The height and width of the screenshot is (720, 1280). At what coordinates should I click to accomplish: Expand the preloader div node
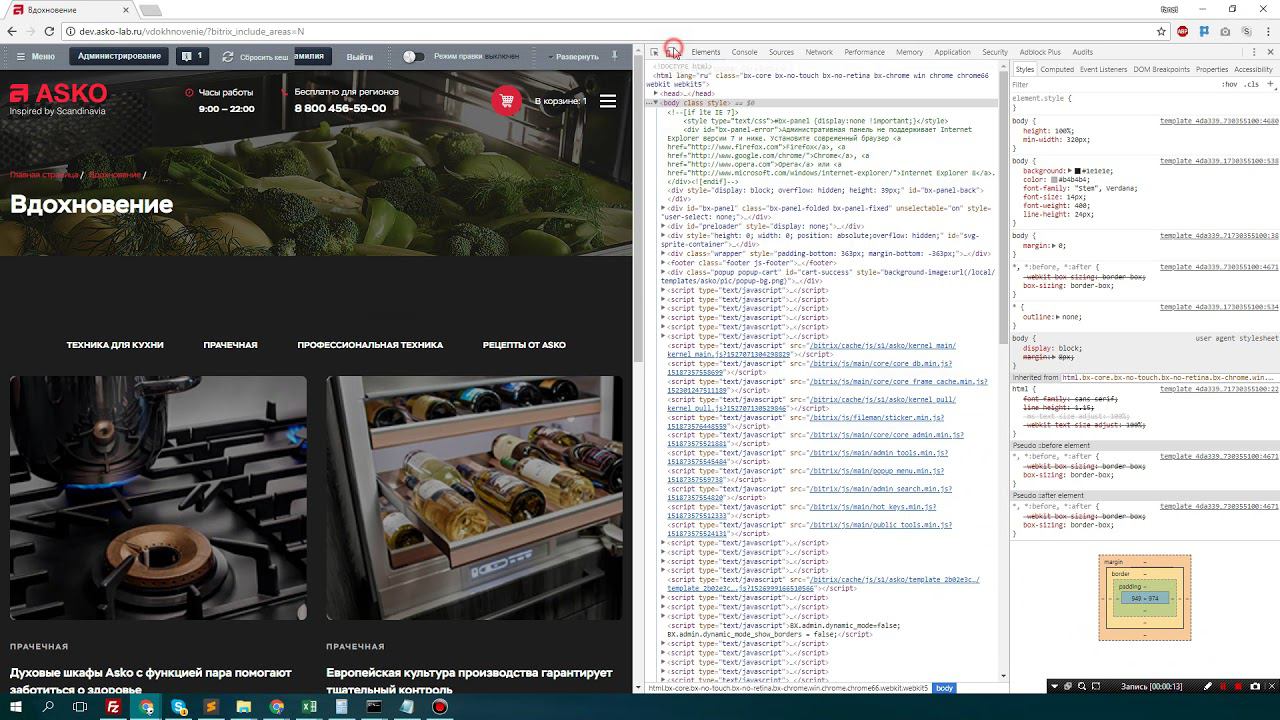[664, 226]
